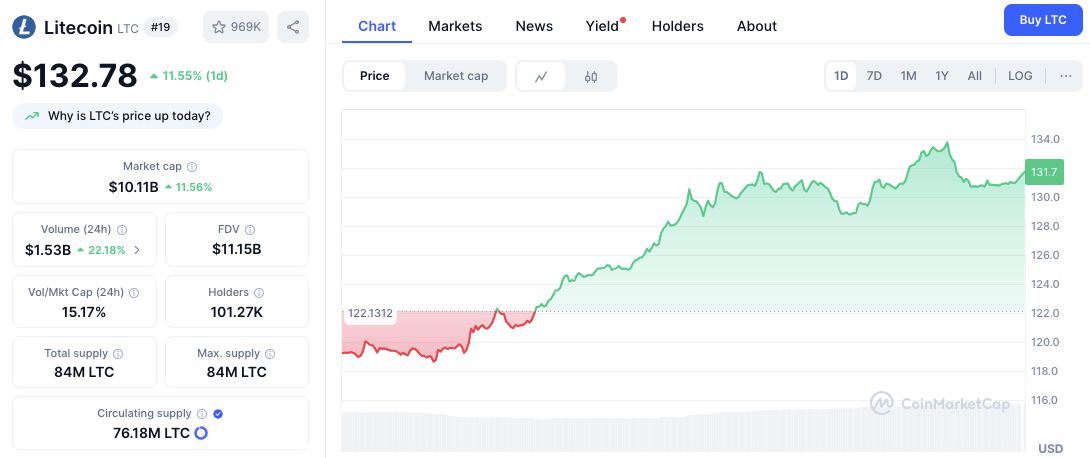
Task: Click the Buy LTC button
Action: coord(1043,19)
